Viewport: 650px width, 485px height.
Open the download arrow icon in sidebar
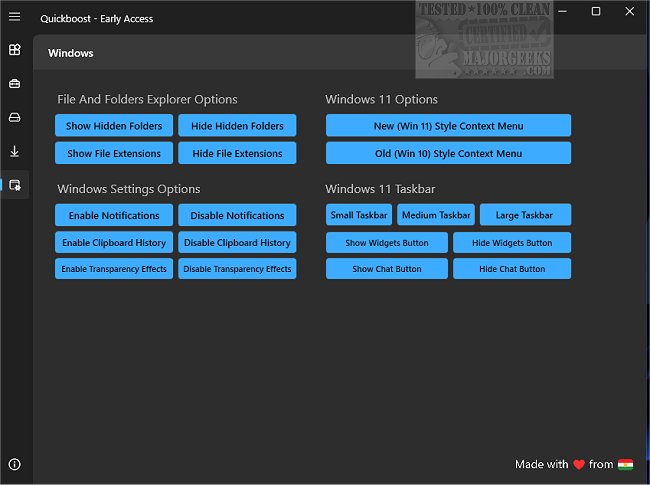click(x=15, y=151)
